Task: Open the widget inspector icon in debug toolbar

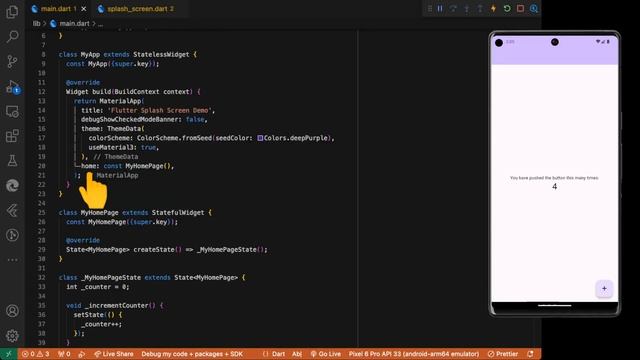Action: tap(534, 9)
